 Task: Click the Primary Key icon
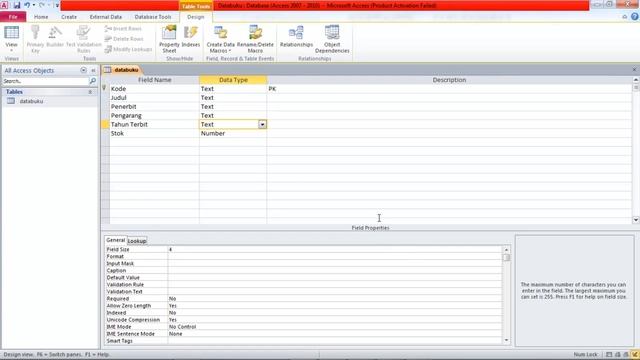pos(35,39)
